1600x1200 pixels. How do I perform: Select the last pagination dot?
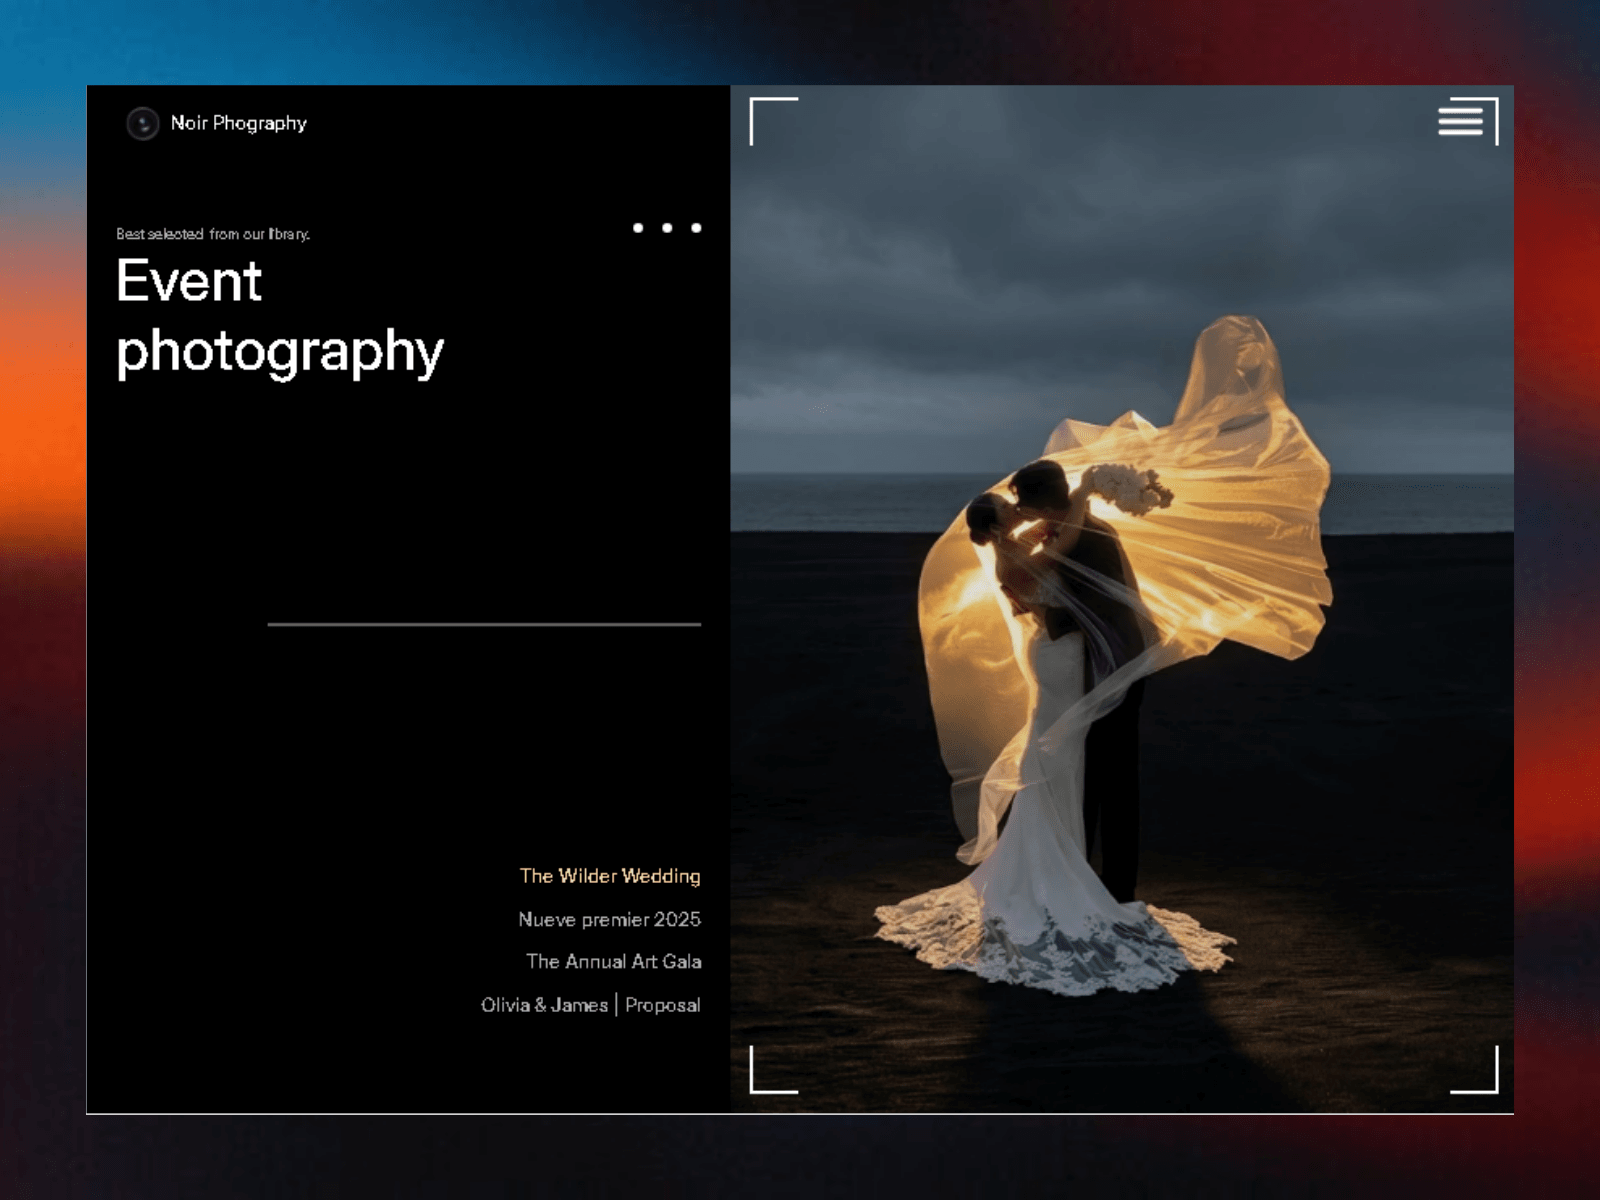coord(696,228)
